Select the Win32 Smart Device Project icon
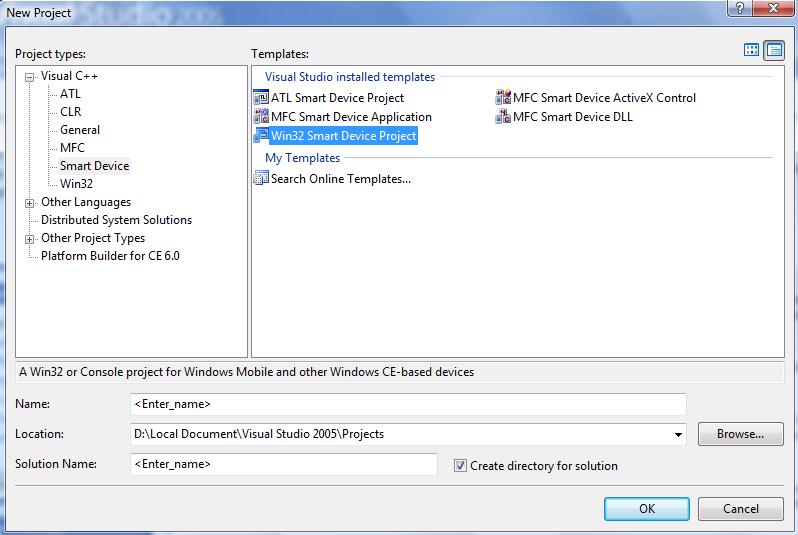798x535 pixels. pos(261,135)
